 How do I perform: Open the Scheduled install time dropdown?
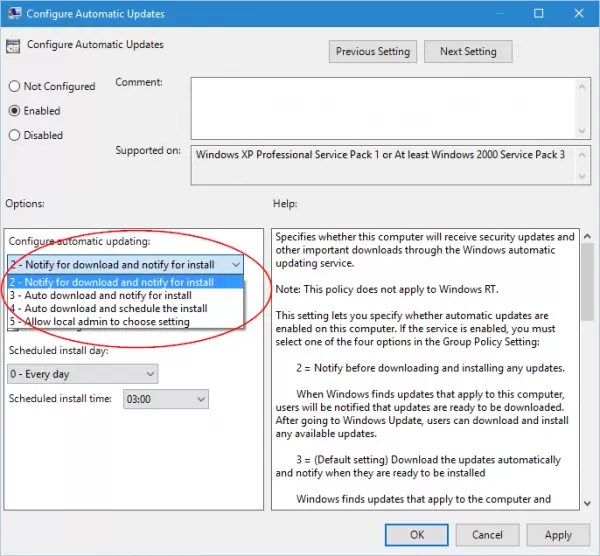tap(166, 399)
